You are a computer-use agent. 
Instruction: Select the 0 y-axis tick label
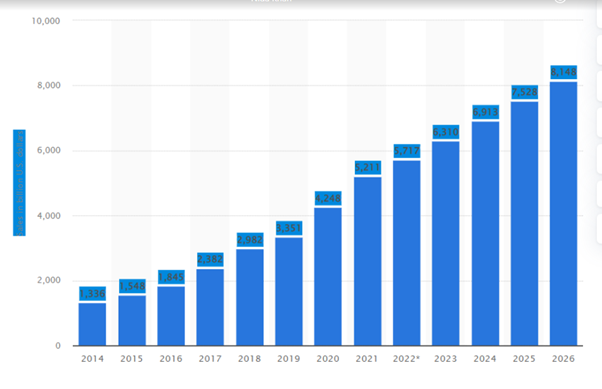(x=58, y=345)
